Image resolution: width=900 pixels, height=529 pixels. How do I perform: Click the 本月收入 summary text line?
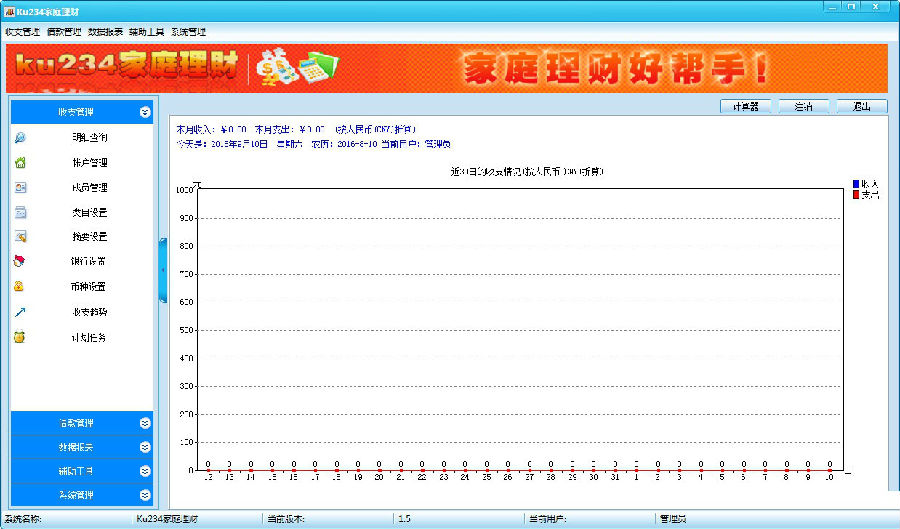point(296,130)
